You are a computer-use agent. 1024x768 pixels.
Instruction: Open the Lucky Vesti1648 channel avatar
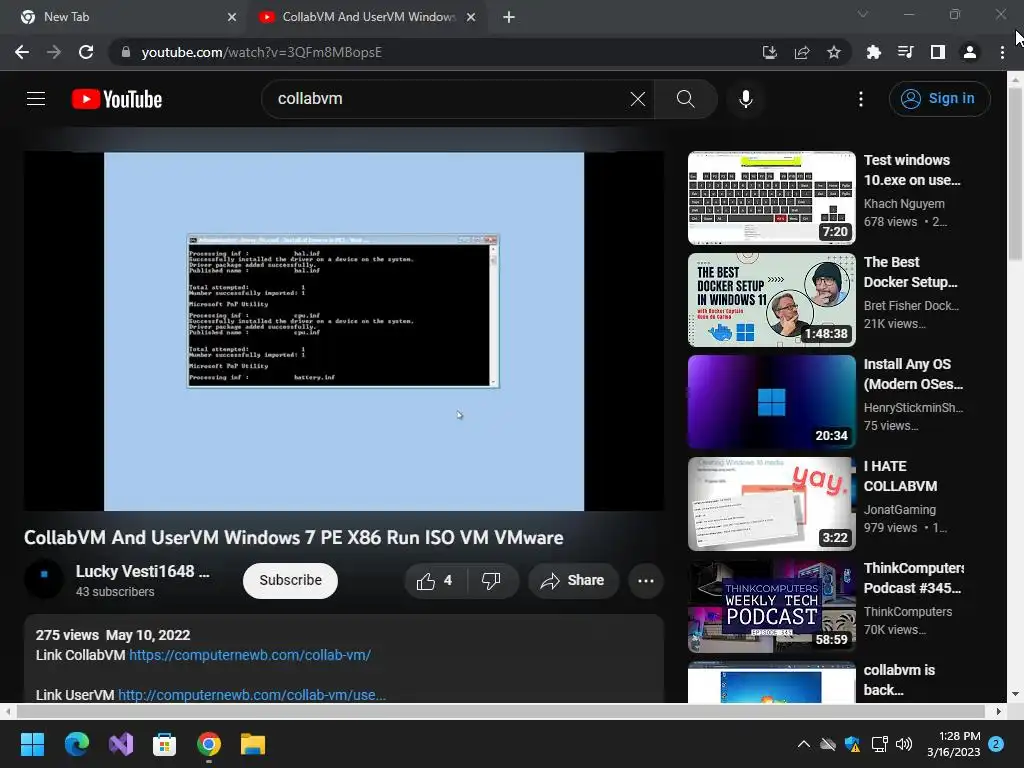[44, 579]
